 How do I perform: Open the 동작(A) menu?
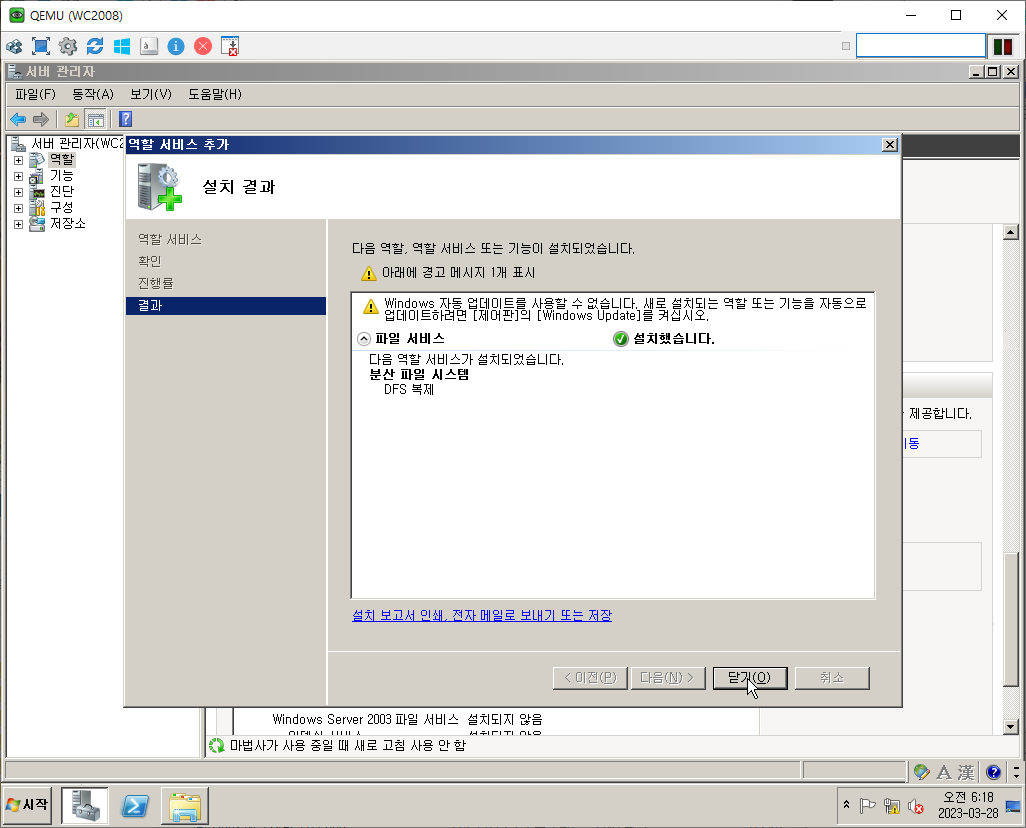coord(93,94)
